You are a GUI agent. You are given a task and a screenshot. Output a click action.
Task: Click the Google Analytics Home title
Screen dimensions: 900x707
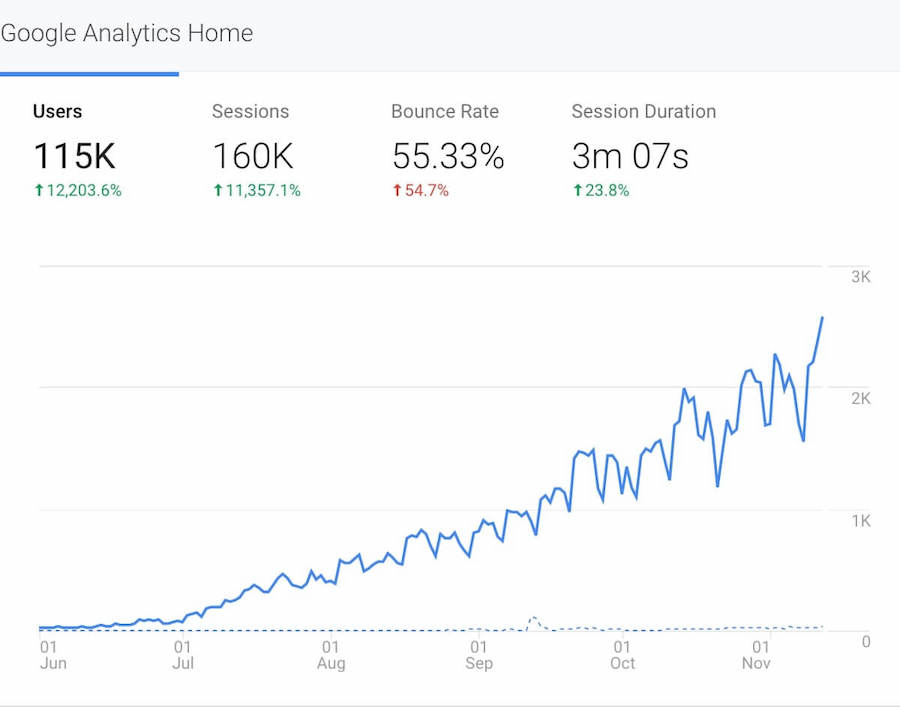pyautogui.click(x=127, y=33)
